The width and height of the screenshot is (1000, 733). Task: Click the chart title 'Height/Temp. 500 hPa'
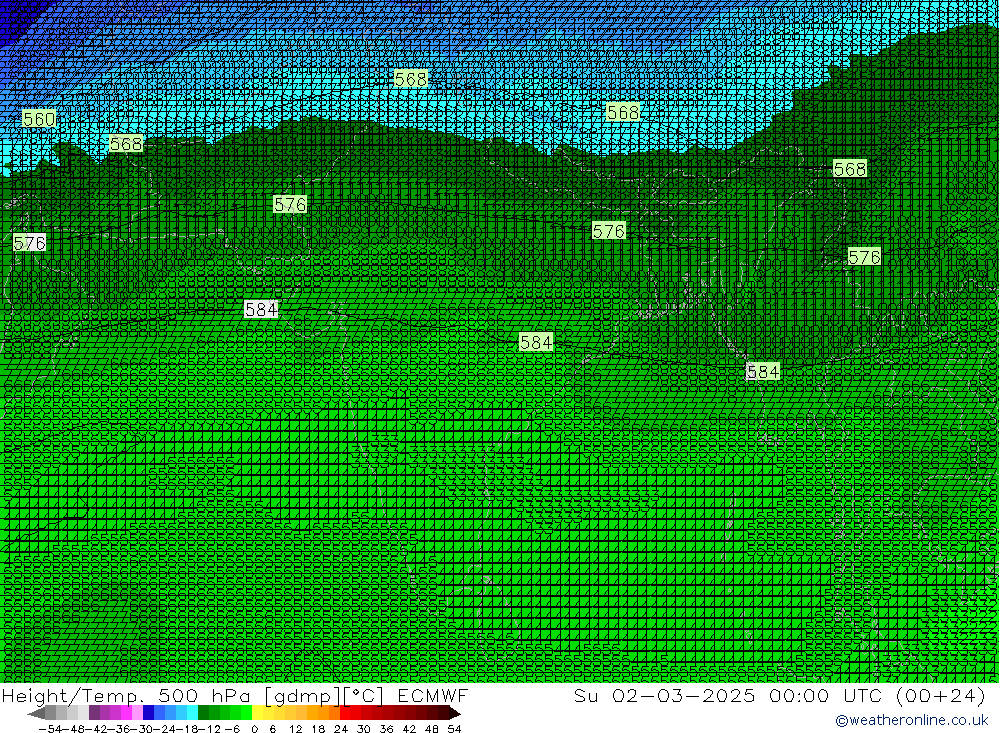coord(128,695)
